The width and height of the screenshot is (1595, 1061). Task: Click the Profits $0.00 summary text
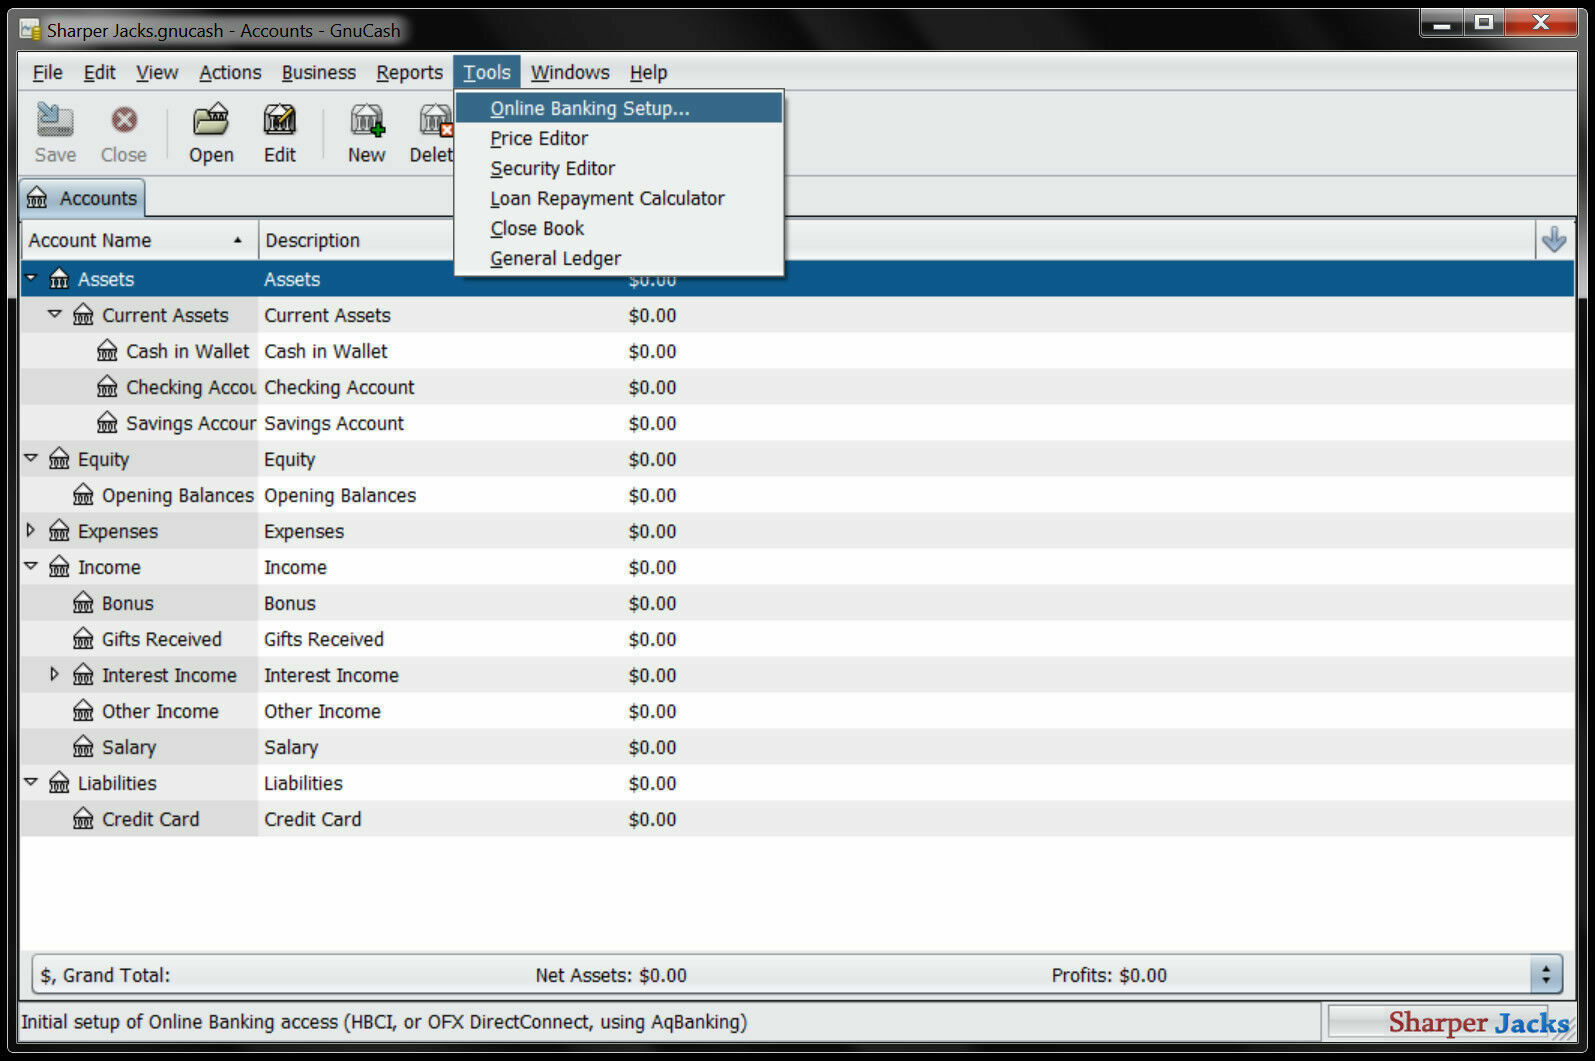click(1109, 975)
